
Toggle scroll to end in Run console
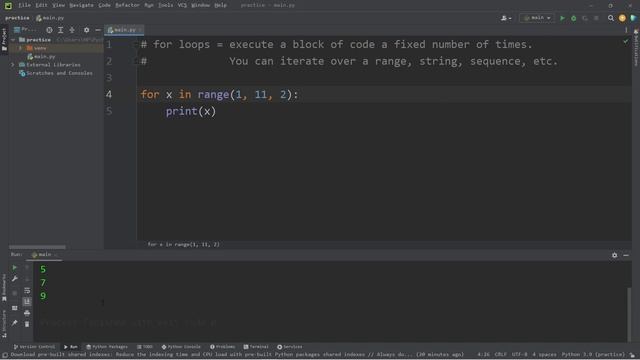tap(27, 301)
